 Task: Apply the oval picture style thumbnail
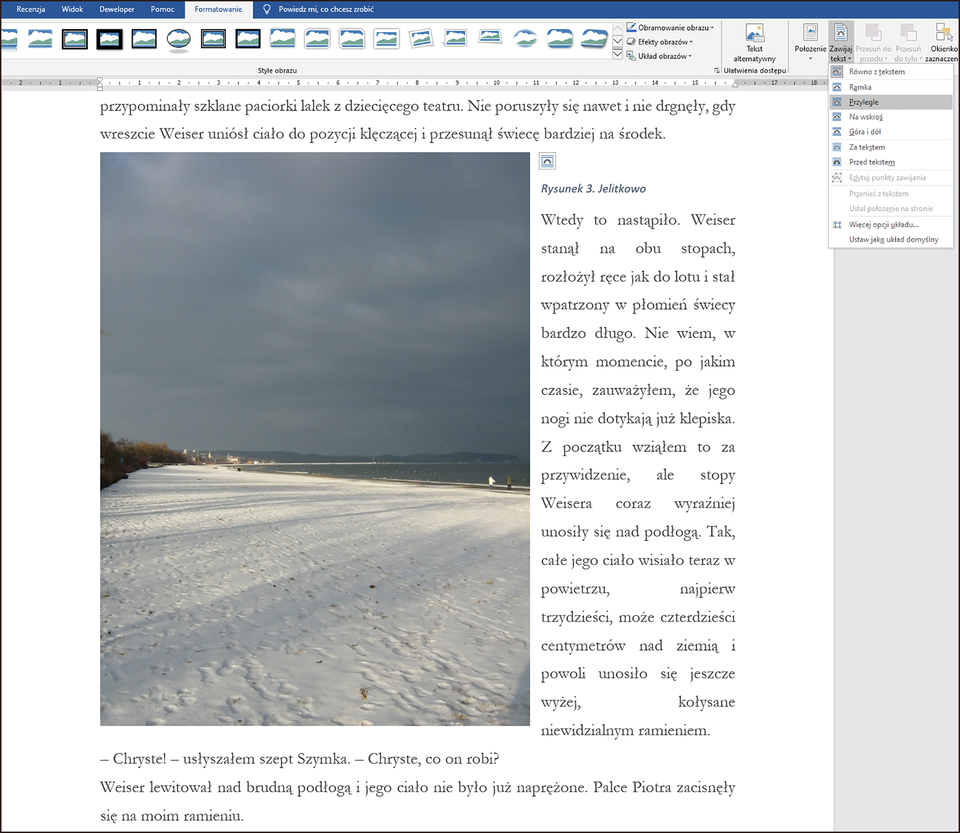(x=179, y=39)
